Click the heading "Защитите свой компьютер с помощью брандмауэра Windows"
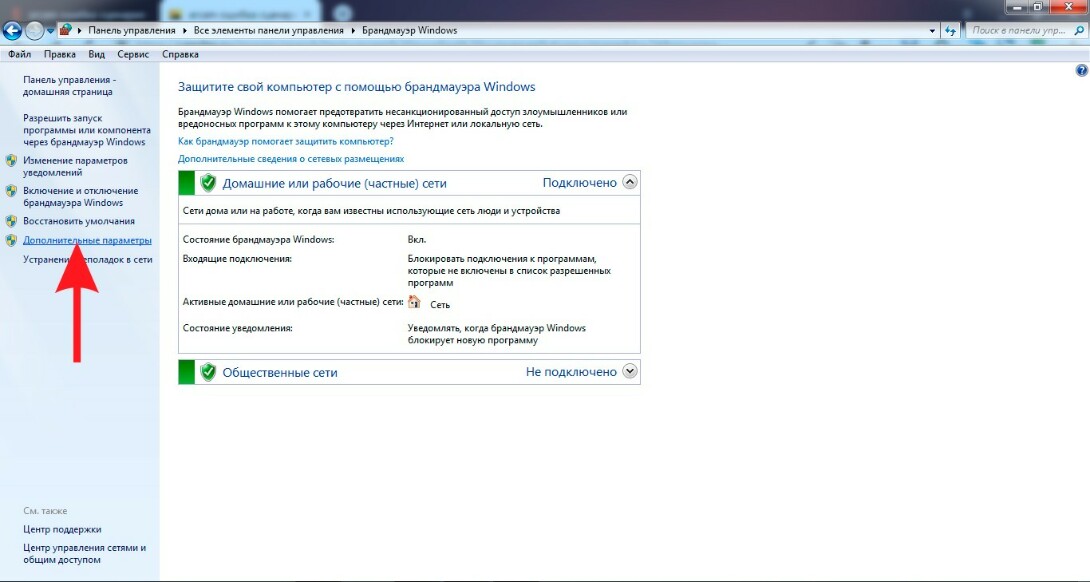This screenshot has width=1090, height=582. [x=357, y=87]
